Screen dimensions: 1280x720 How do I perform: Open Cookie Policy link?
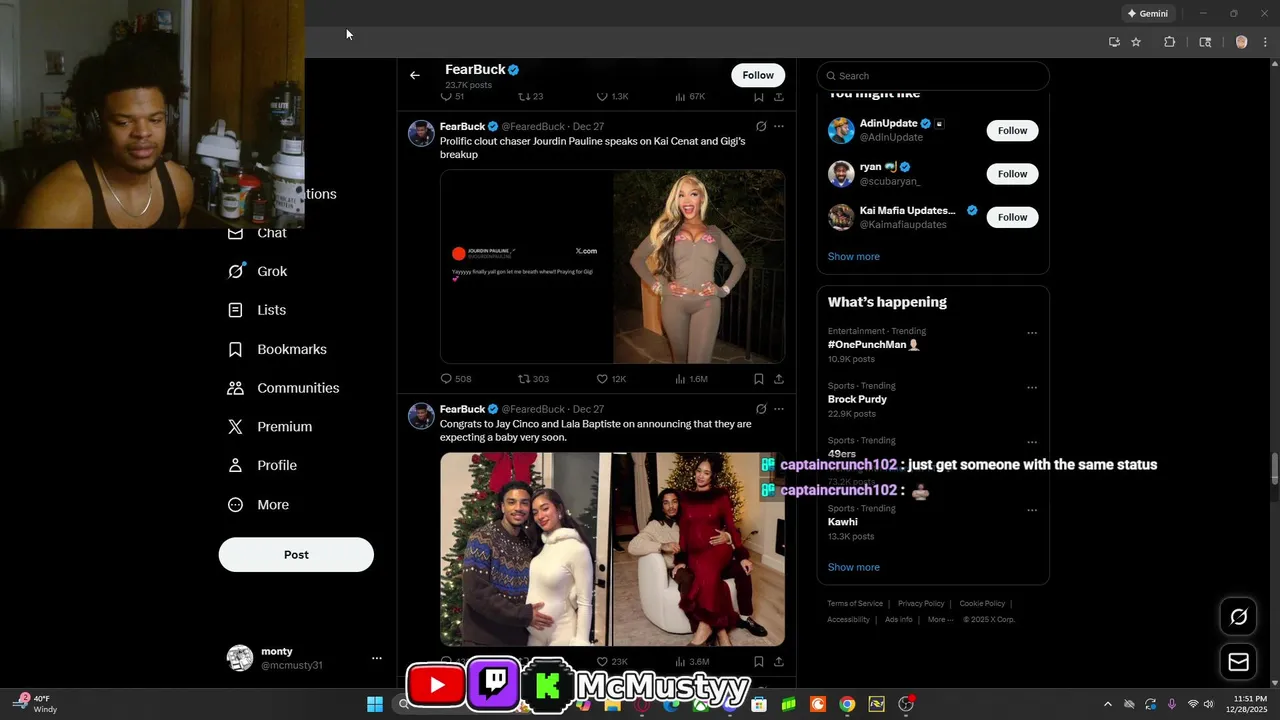pos(982,604)
